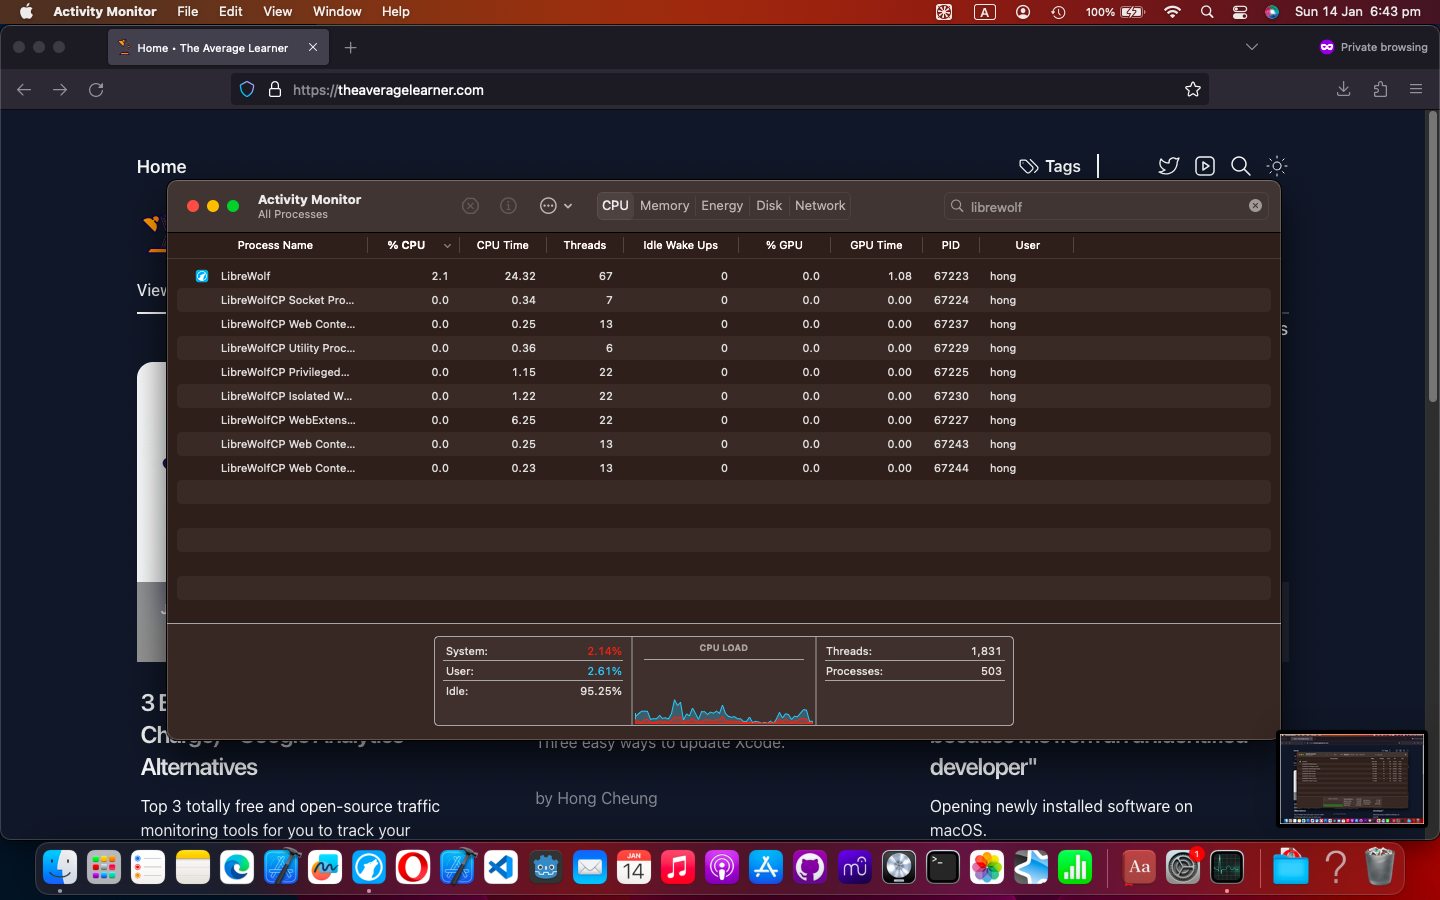Click the screenshot preview thumbnail
This screenshot has width=1440, height=900.
[1351, 779]
